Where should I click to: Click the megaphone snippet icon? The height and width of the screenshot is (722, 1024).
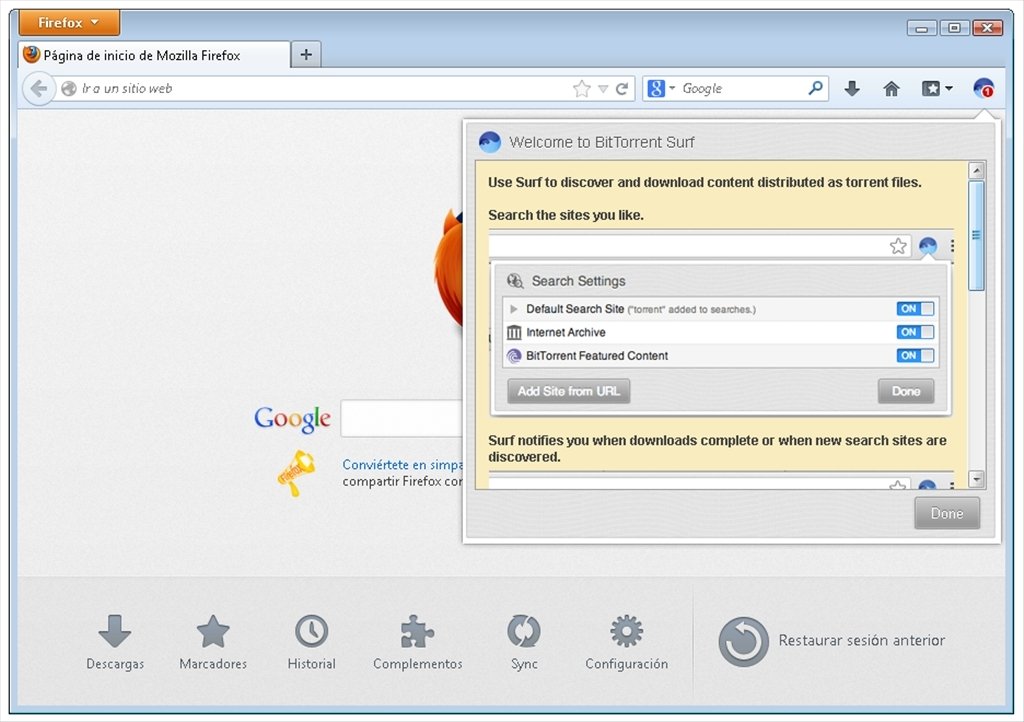click(x=296, y=473)
